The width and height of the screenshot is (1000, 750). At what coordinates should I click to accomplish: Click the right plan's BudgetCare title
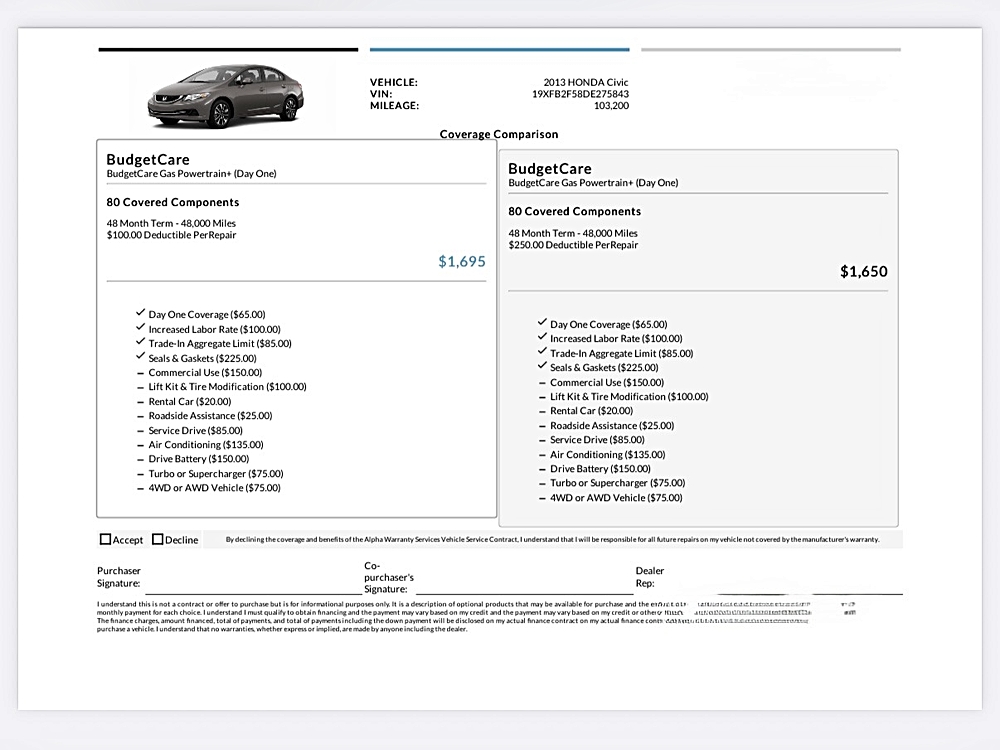[550, 169]
